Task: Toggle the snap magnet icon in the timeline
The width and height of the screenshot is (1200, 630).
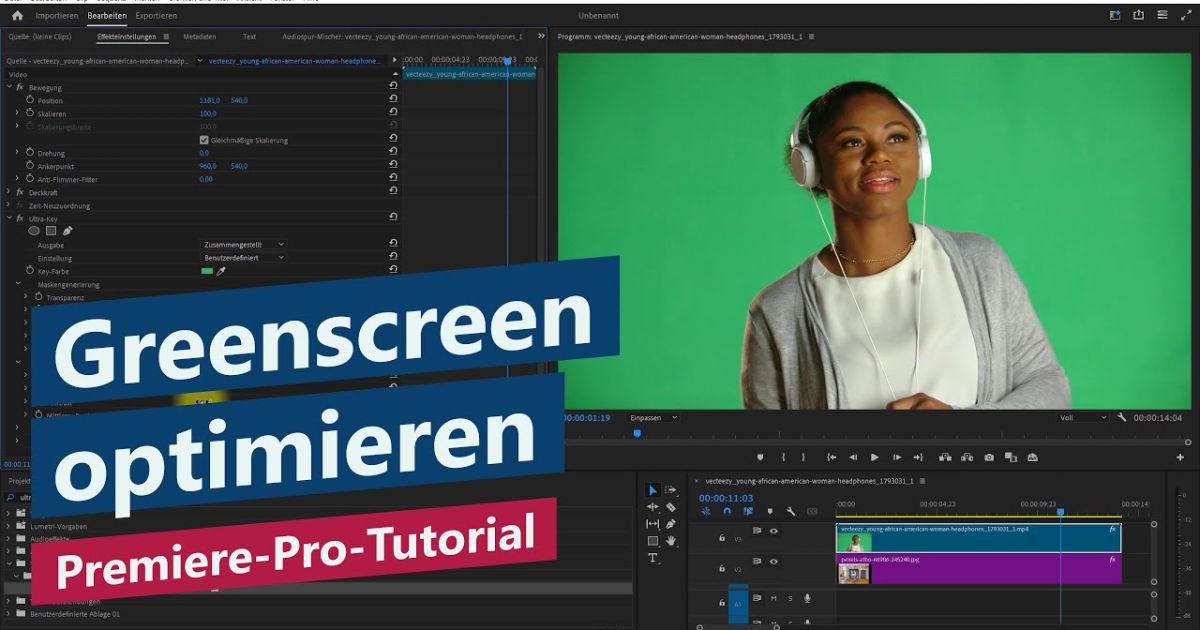Action: pyautogui.click(x=726, y=511)
